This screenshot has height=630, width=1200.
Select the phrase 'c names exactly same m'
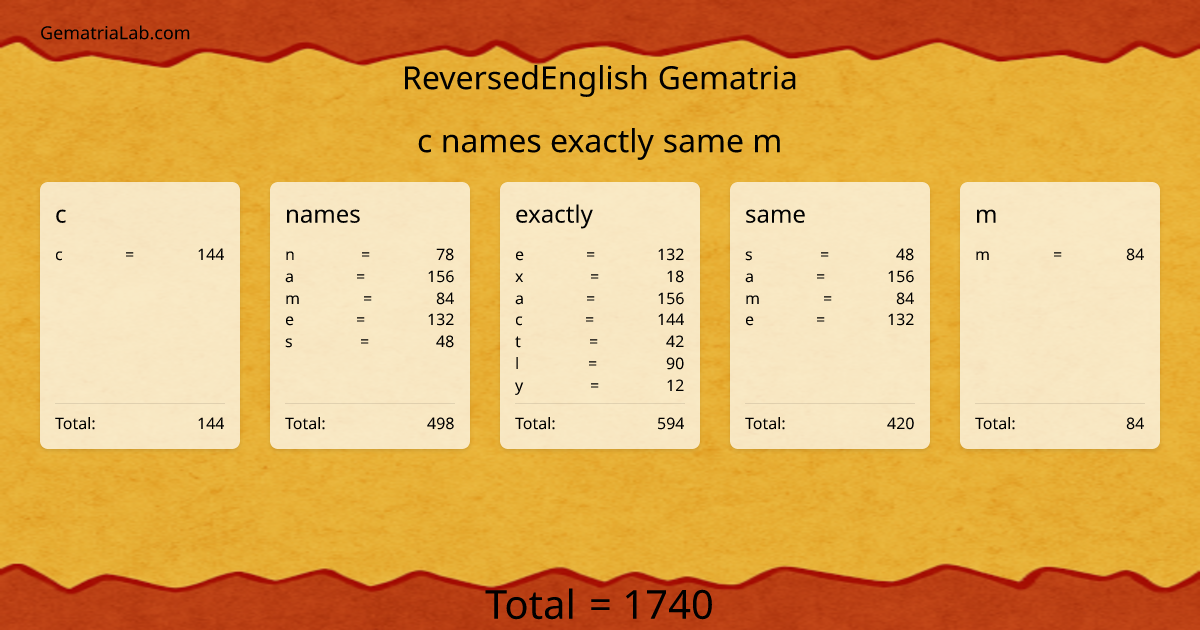point(599,142)
